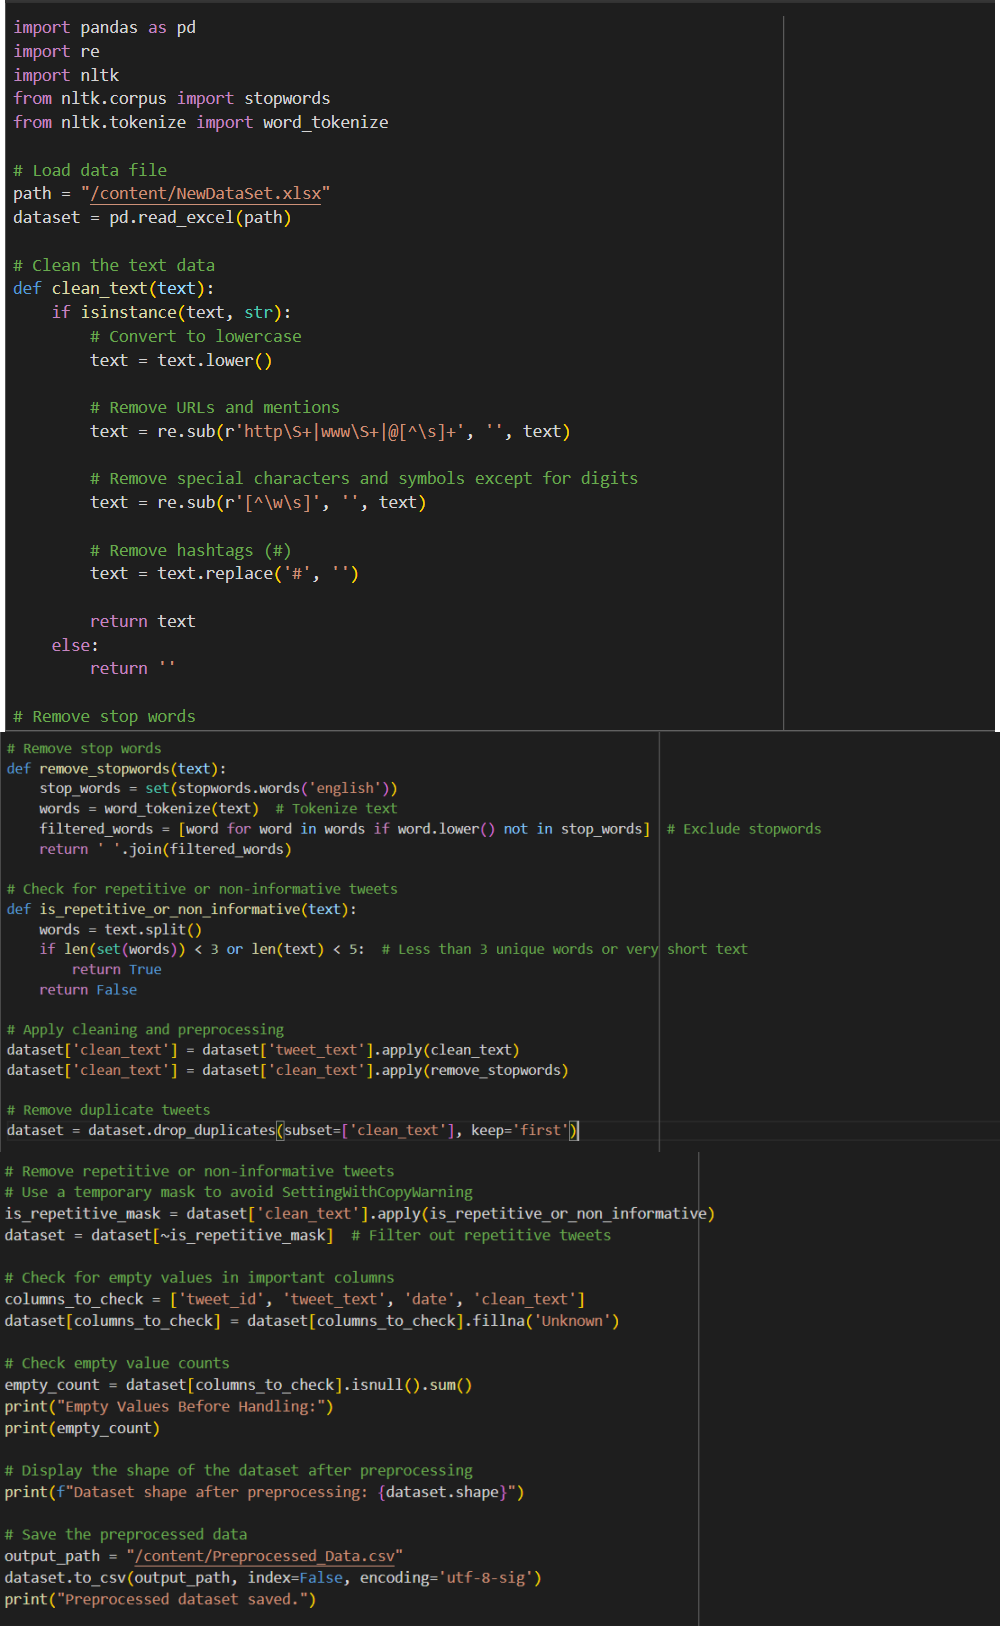1000x1626 pixels.
Task: Click the 'return True' line
Action: click(x=116, y=969)
